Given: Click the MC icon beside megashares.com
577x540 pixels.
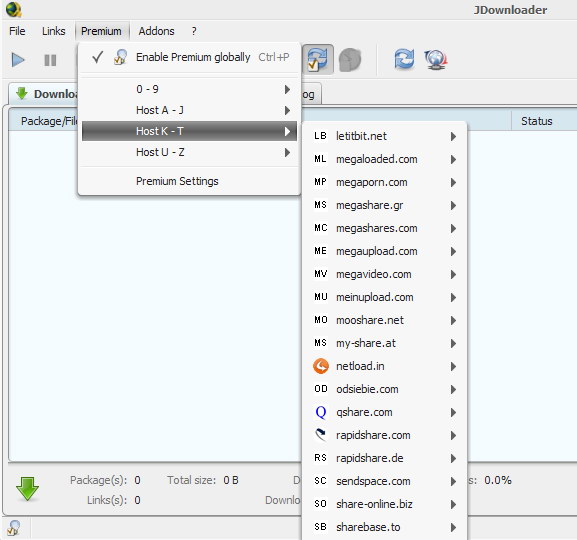Looking at the screenshot, I should pos(321,228).
